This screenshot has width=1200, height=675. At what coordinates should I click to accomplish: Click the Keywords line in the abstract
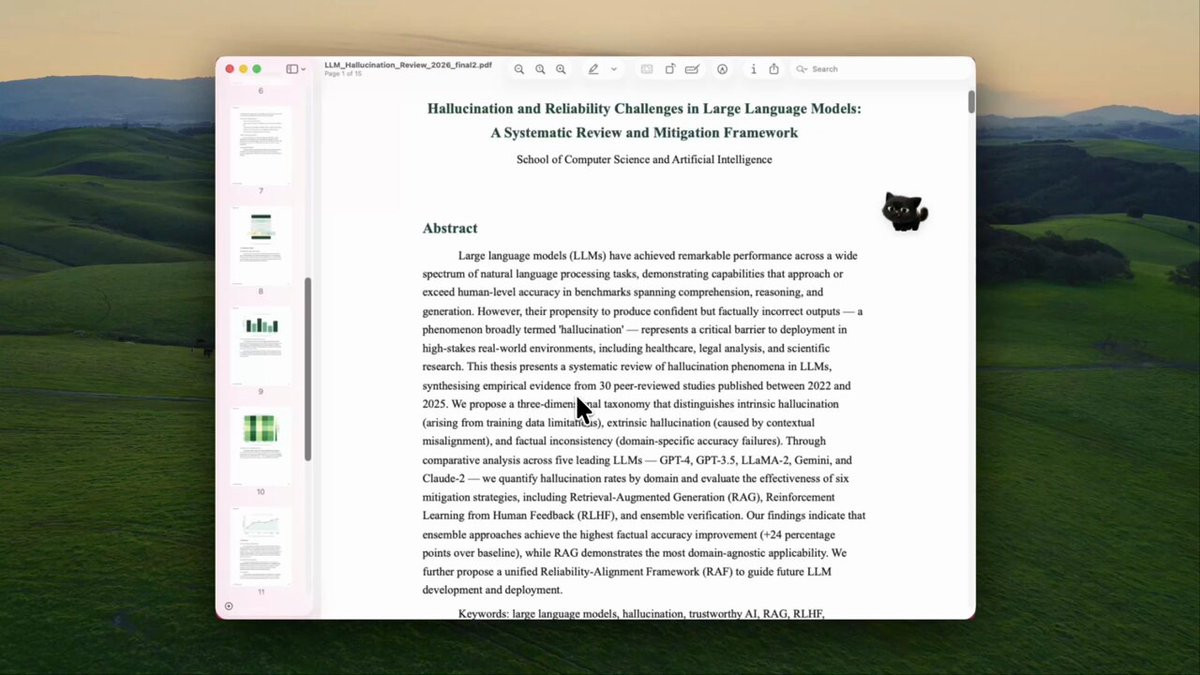641,613
